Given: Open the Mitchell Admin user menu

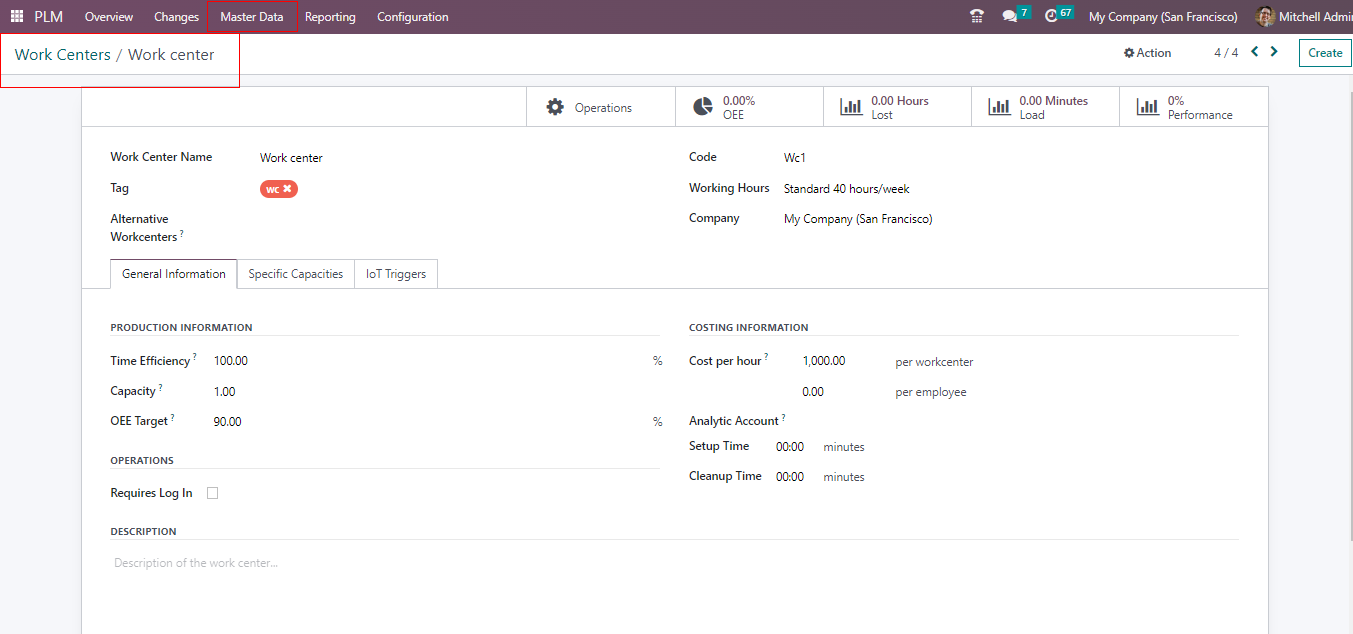Looking at the screenshot, I should [1304, 17].
